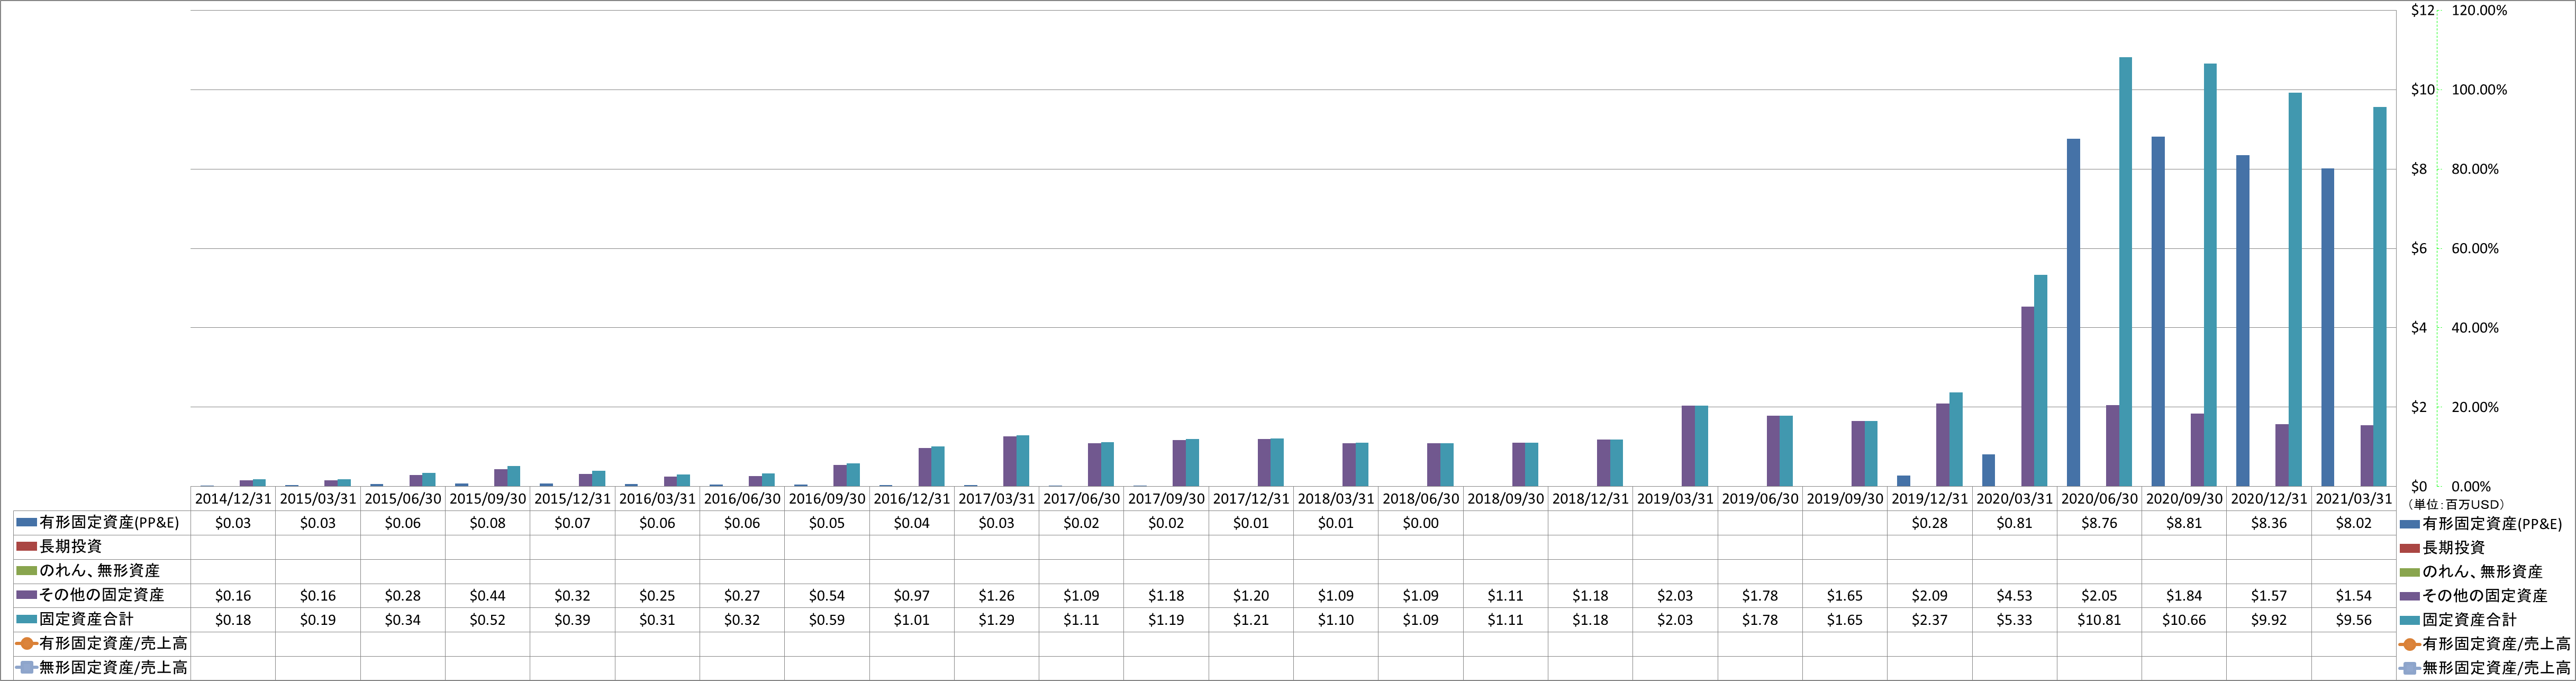Viewport: 2576px width, 681px height.
Task: Click the $0.81 PP&E cell
Action: pyautogui.click(x=2014, y=523)
